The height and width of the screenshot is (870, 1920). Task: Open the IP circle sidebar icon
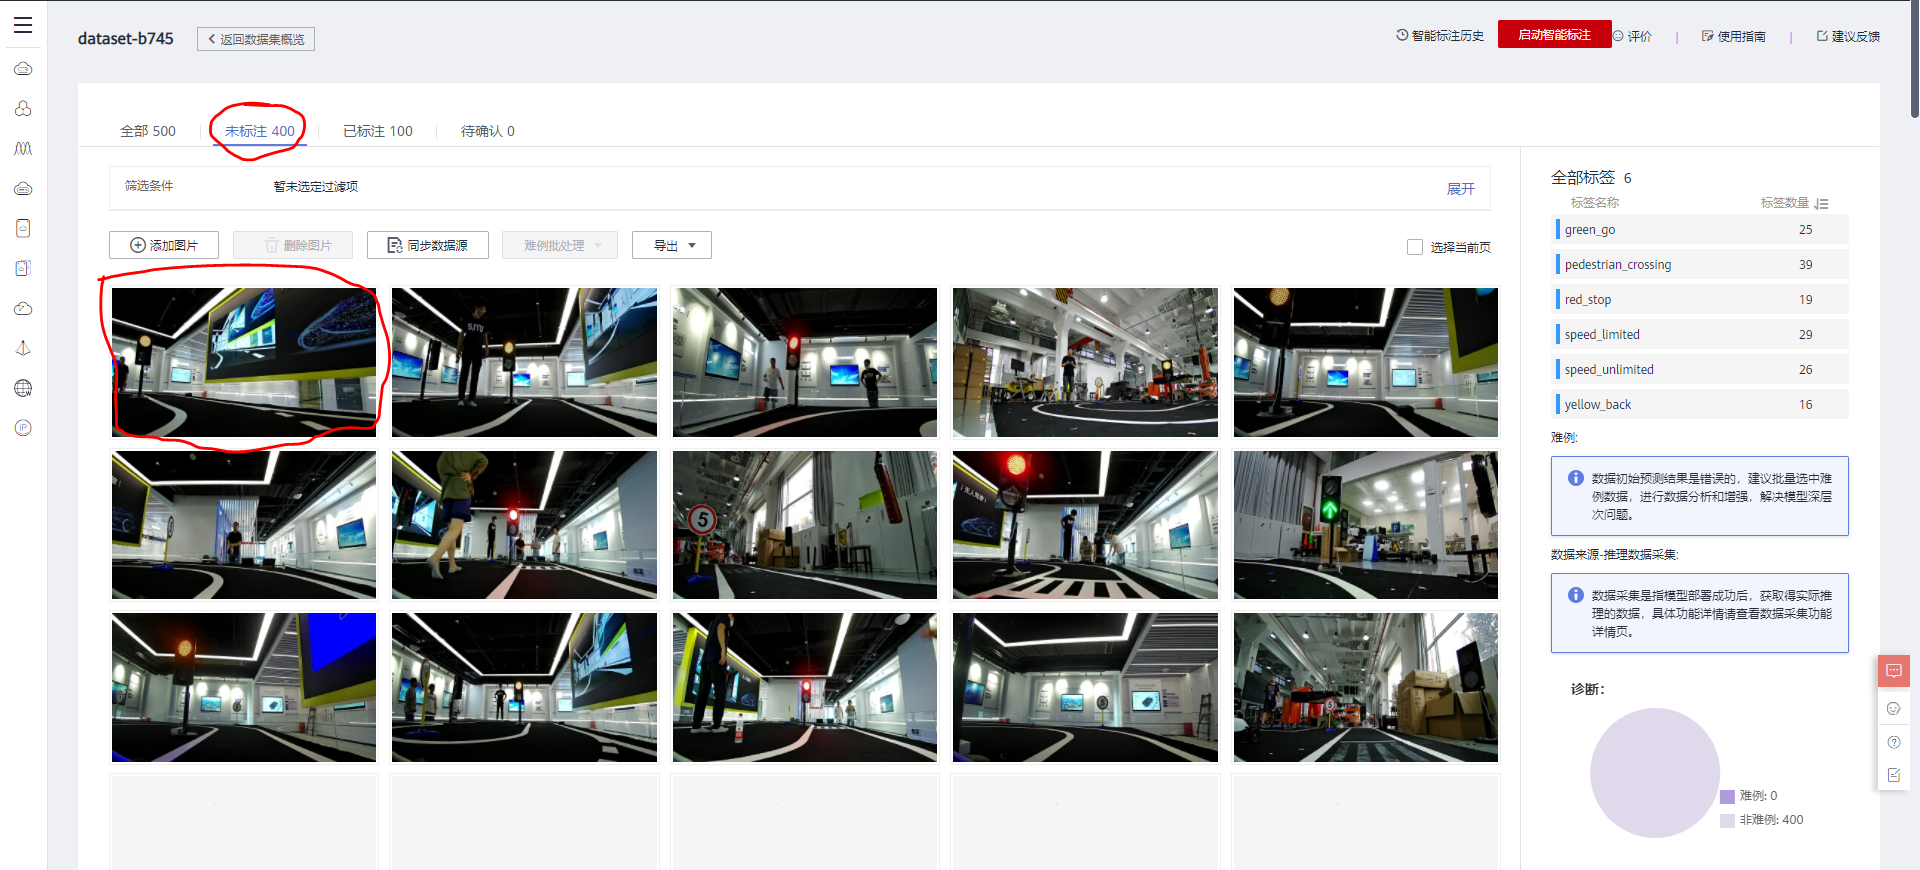(23, 428)
